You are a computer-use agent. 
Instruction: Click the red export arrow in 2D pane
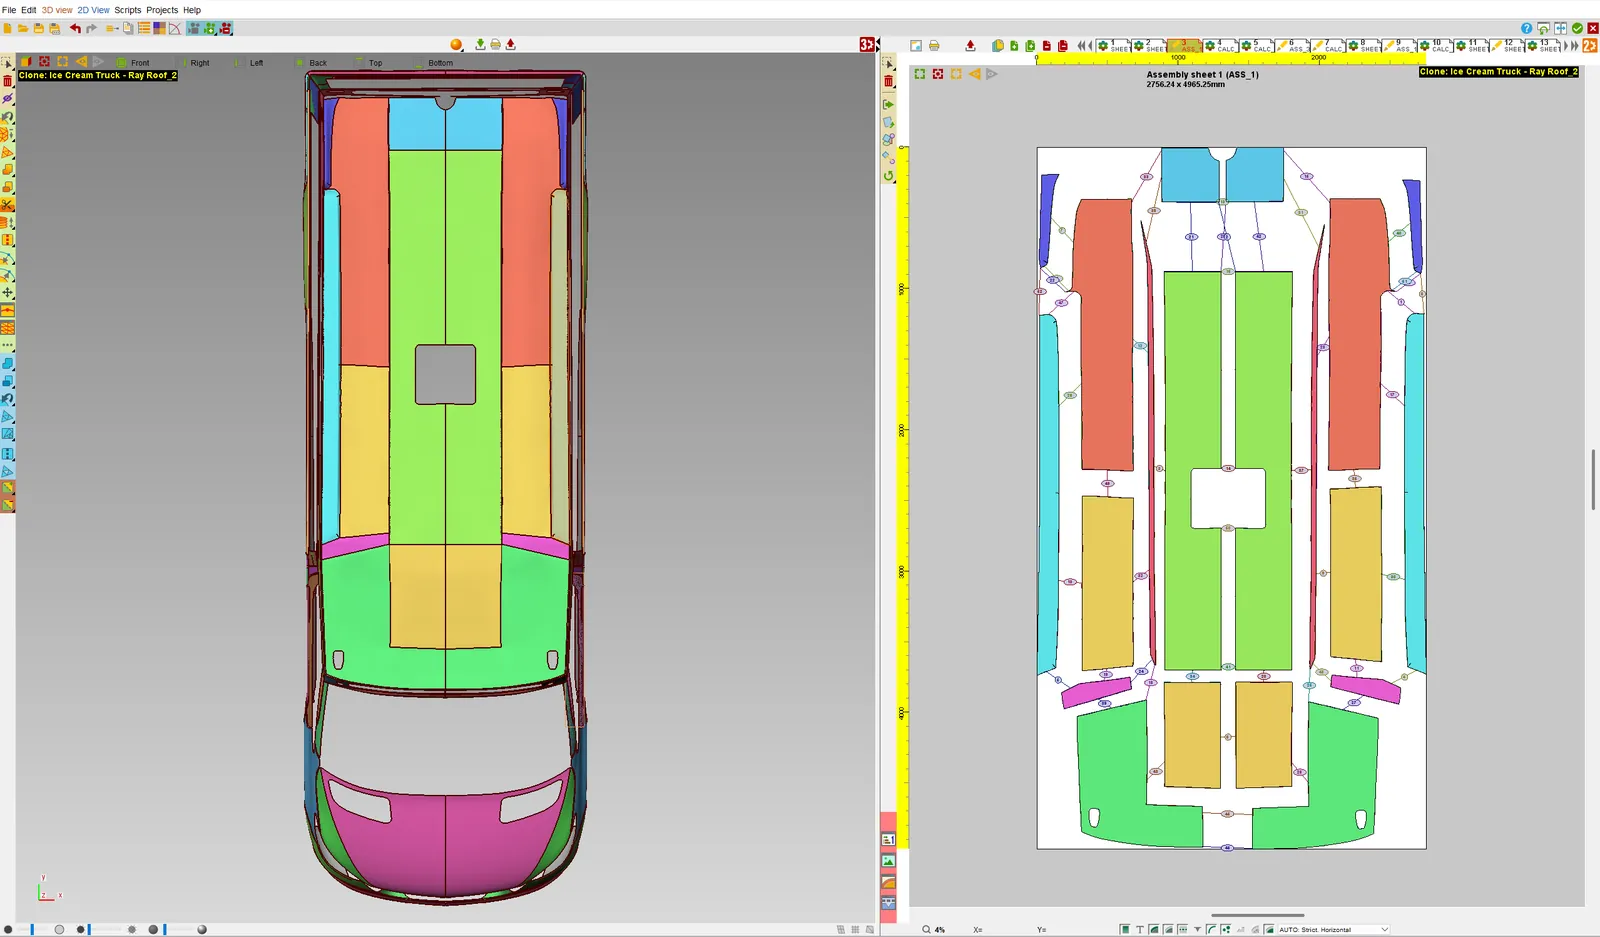[970, 46]
